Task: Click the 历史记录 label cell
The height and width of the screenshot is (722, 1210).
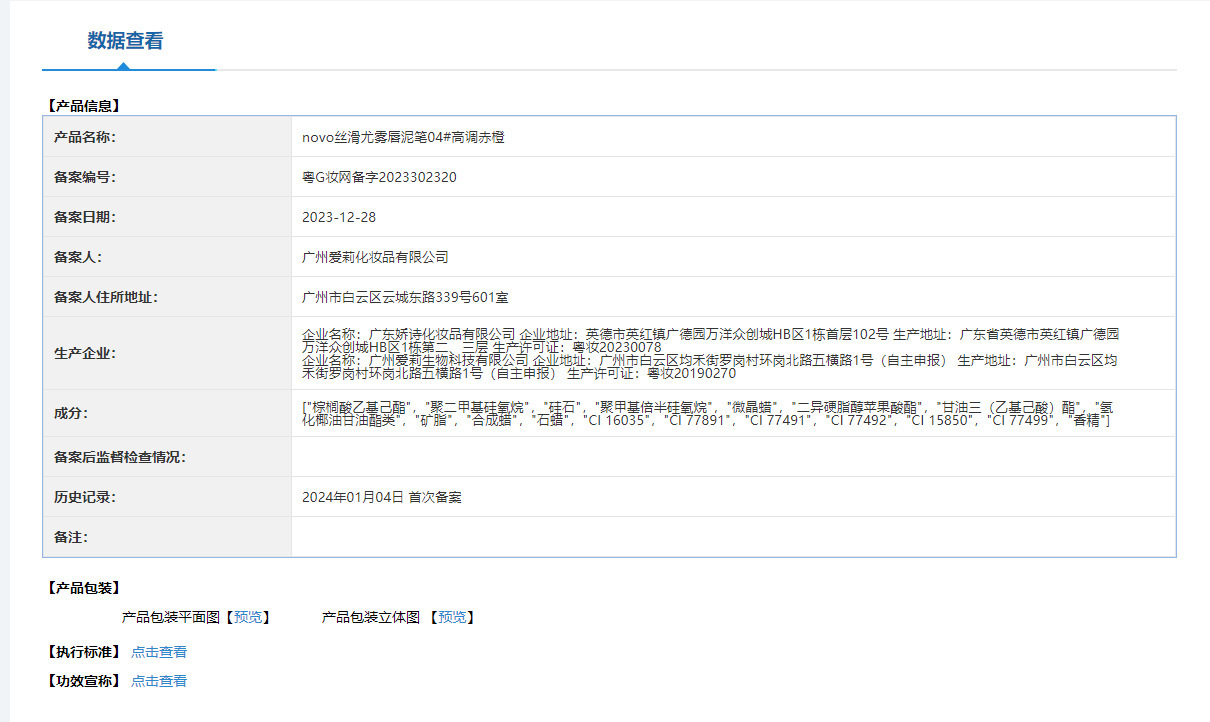Action: click(x=167, y=497)
